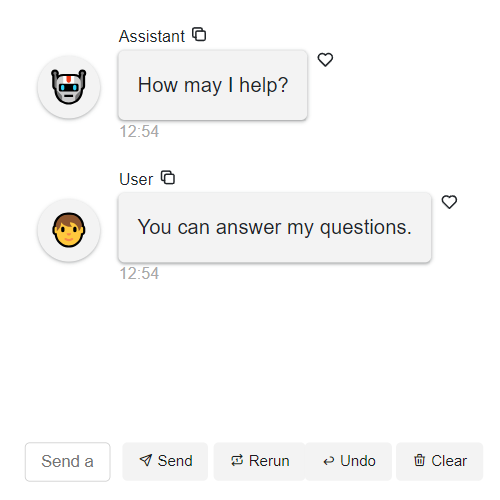Click the Undo arrow icon
Screen dimensions: 500x500
(x=329, y=461)
